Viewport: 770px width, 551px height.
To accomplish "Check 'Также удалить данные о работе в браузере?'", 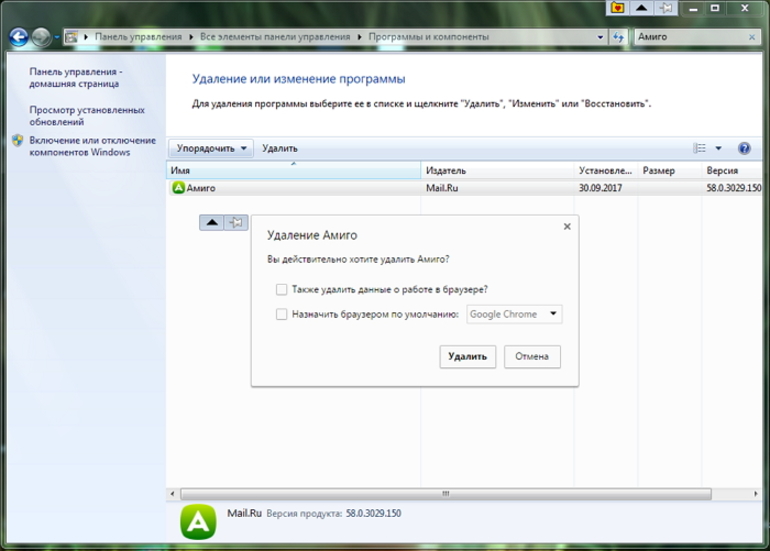I will (281, 290).
